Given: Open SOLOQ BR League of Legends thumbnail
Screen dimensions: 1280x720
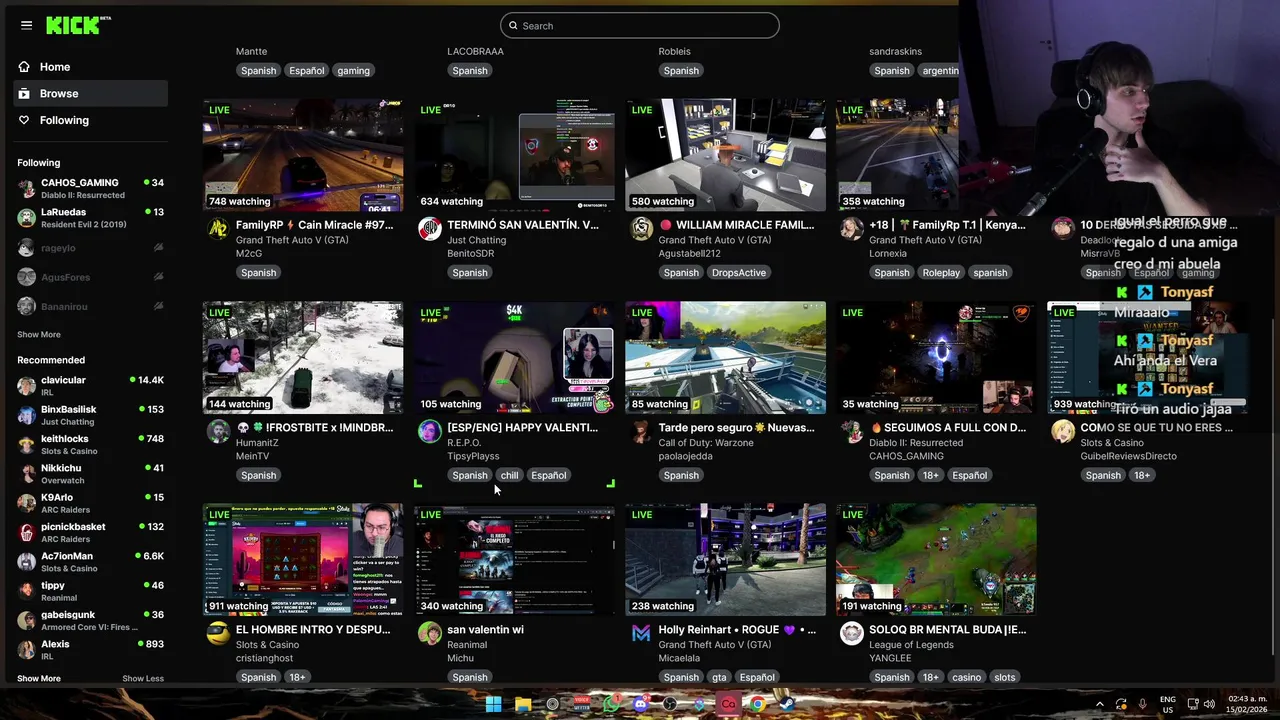Looking at the screenshot, I should (936, 559).
